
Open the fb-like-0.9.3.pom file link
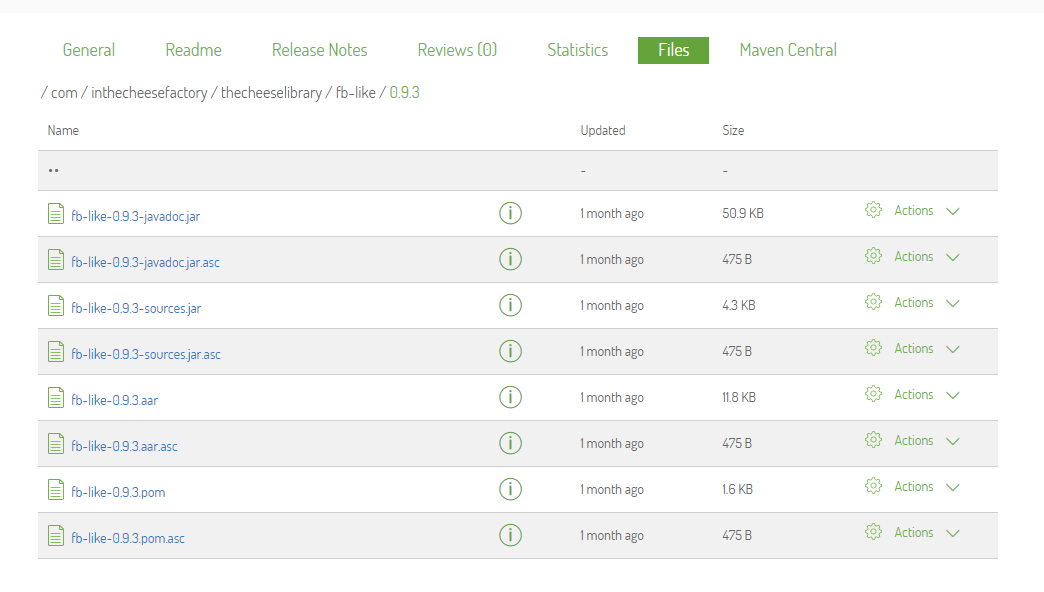coord(118,492)
